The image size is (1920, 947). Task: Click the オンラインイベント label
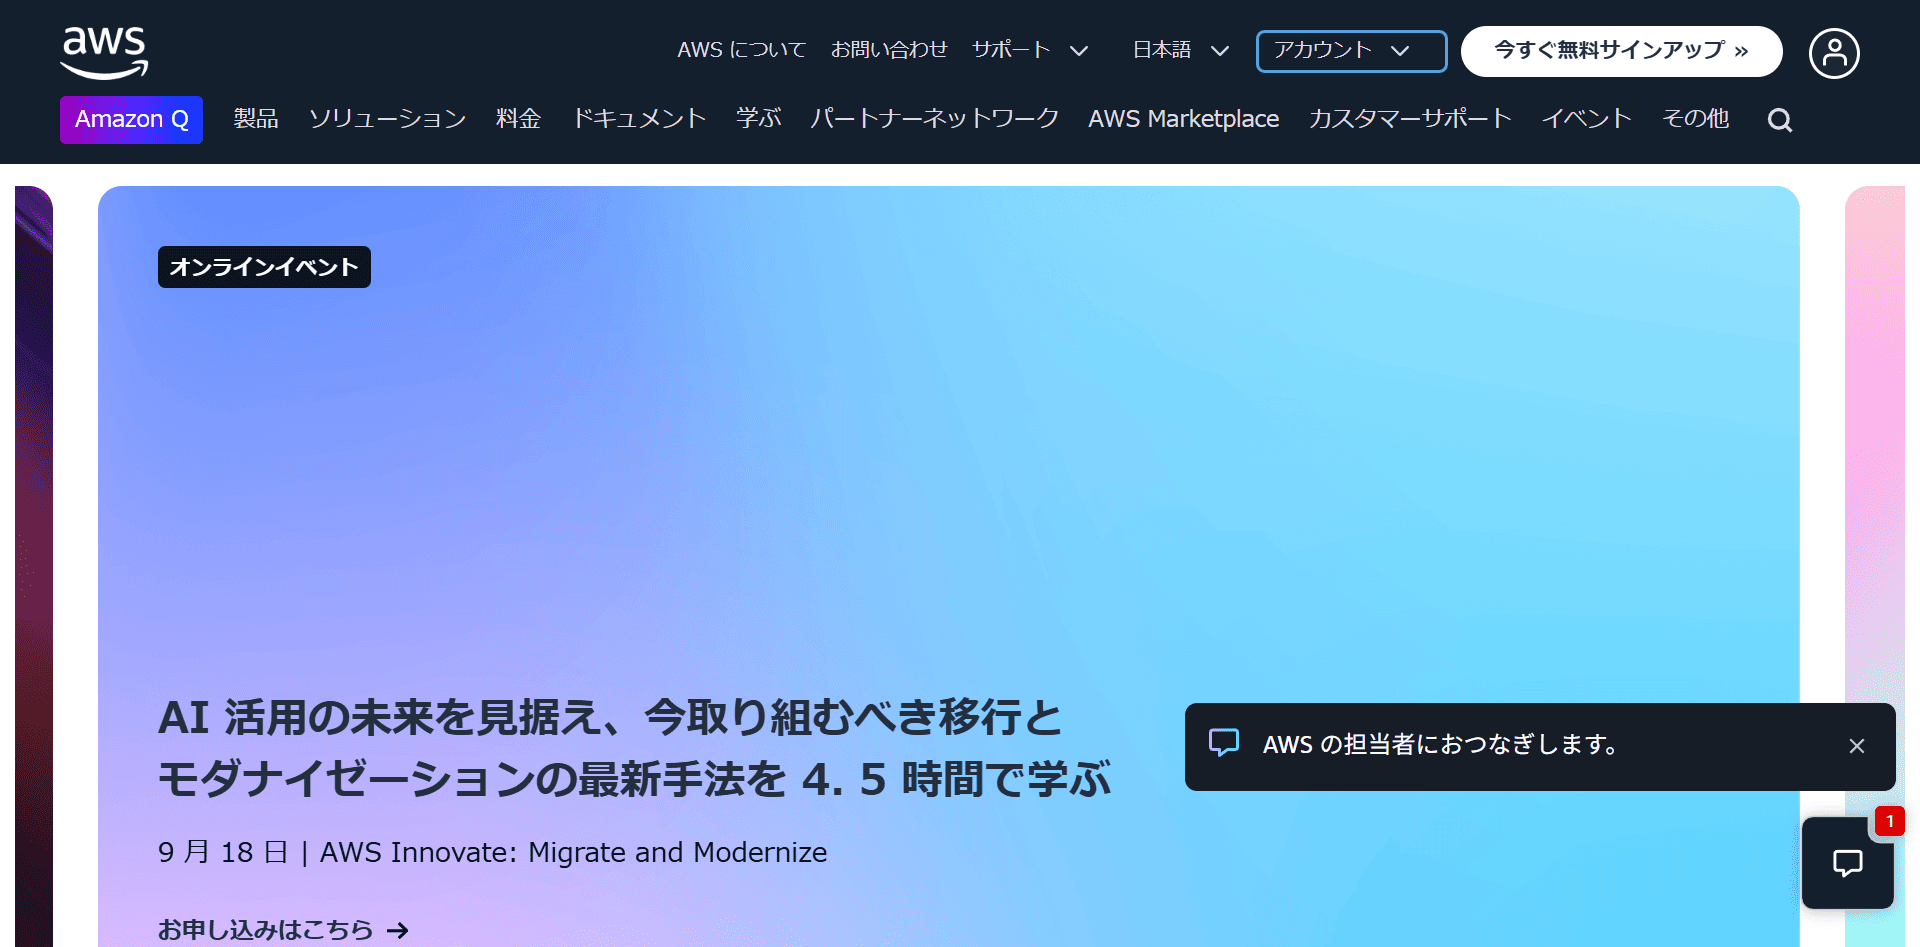click(x=264, y=267)
